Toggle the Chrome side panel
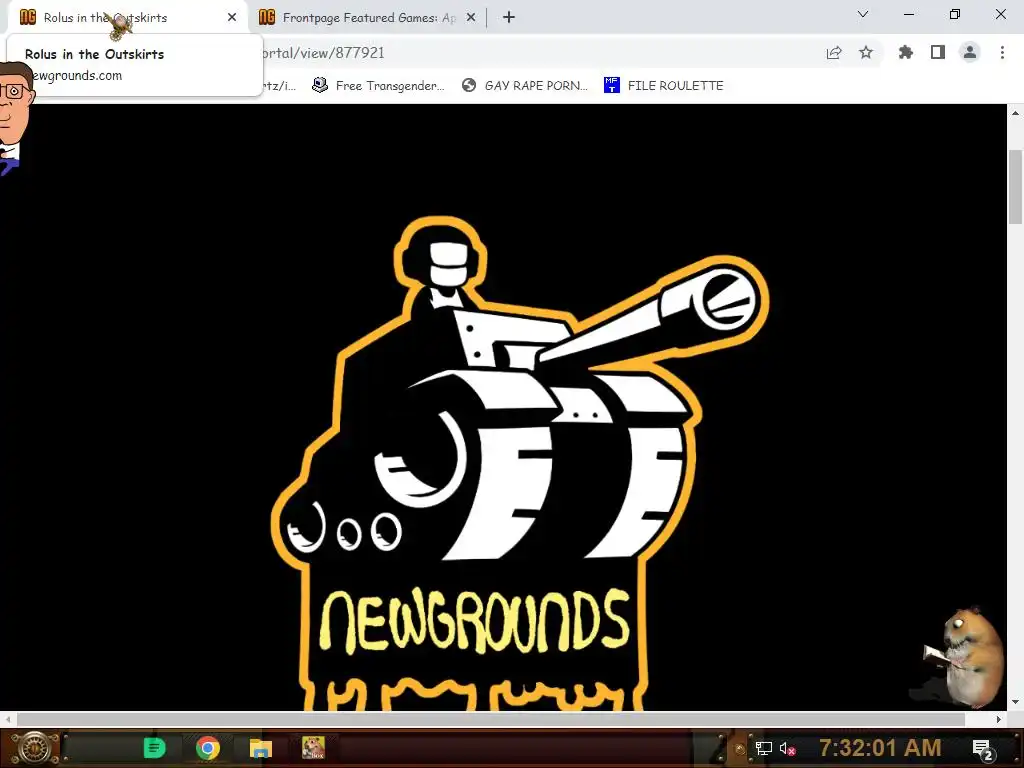The height and width of the screenshot is (768, 1024). click(938, 53)
